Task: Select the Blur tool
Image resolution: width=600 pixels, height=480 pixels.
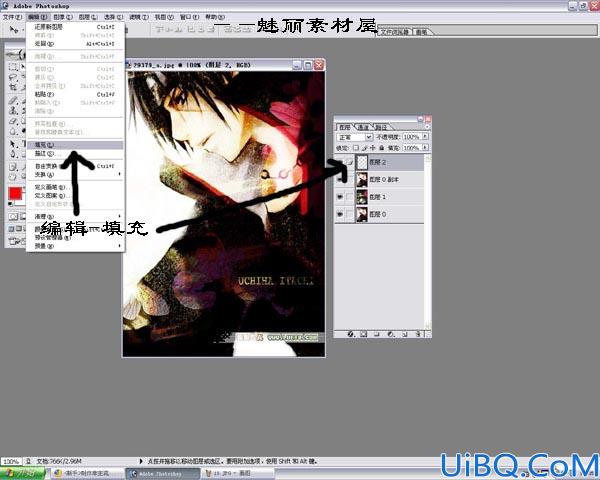Action: coord(13,132)
